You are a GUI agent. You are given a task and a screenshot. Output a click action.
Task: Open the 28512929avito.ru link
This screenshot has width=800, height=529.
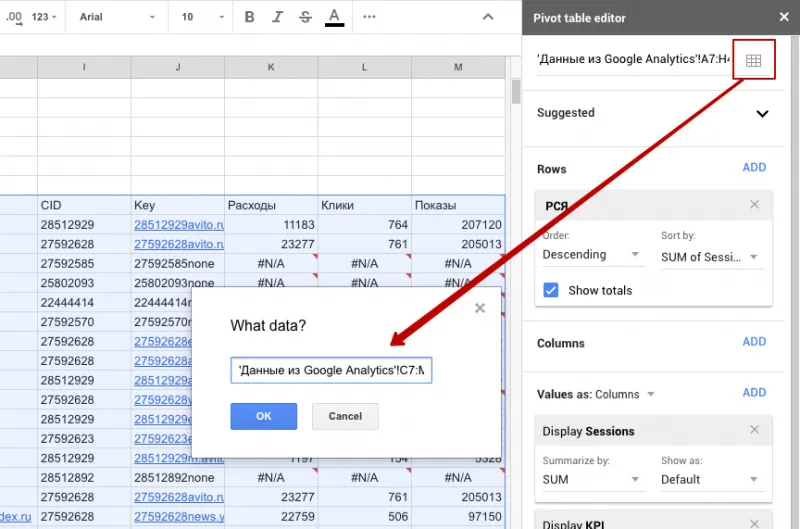point(179,224)
